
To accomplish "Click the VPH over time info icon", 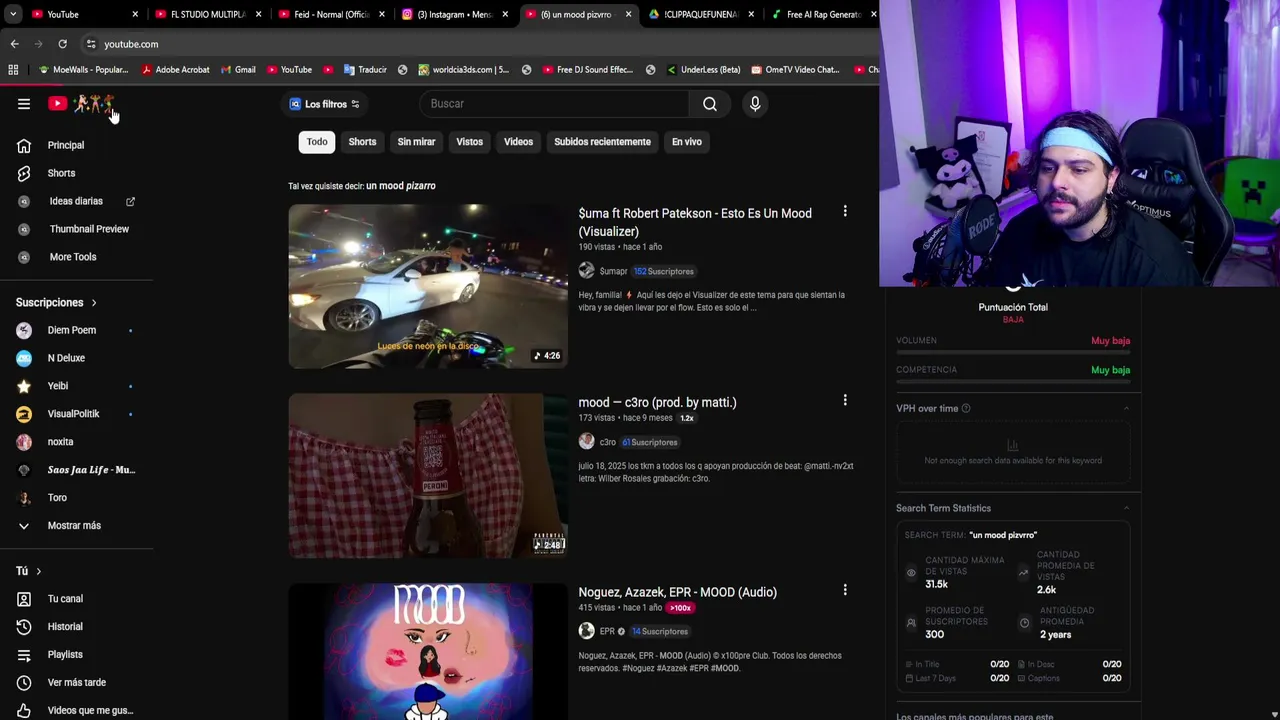I will point(965,408).
